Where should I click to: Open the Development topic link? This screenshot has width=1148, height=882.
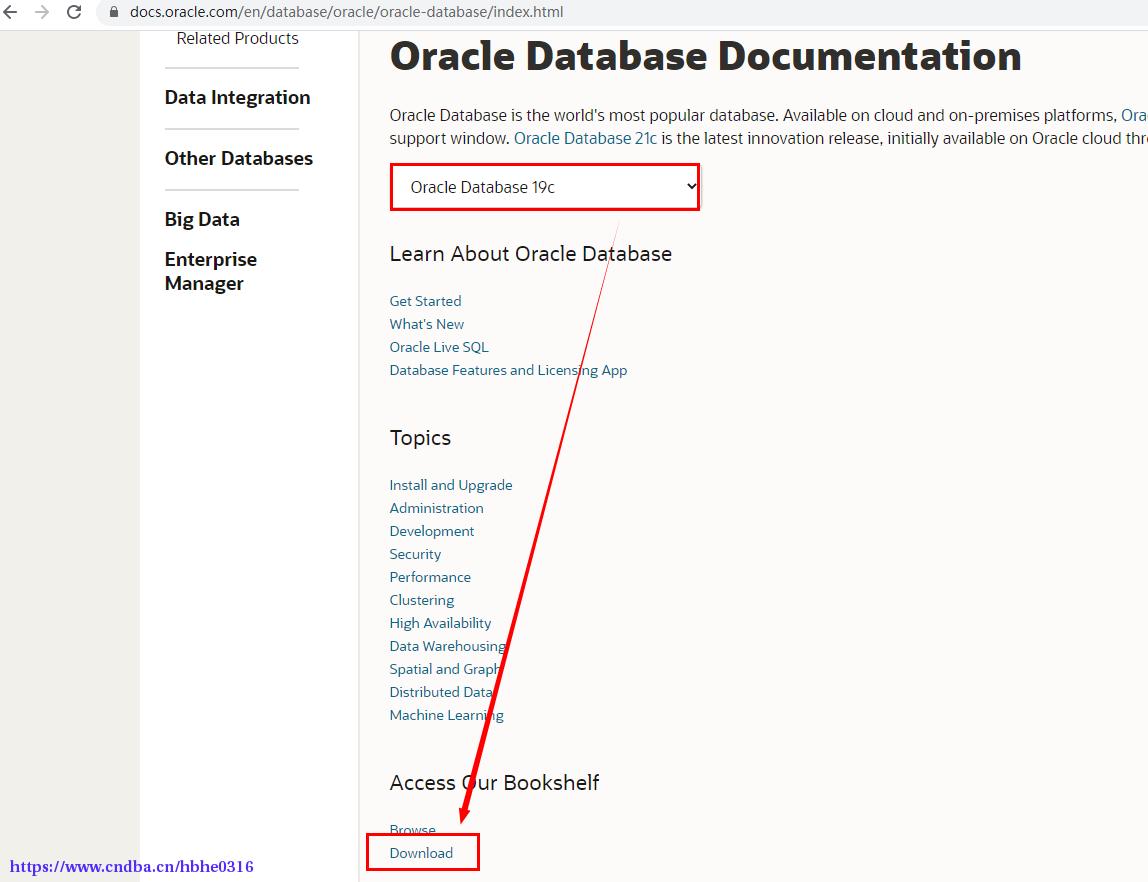(x=432, y=531)
